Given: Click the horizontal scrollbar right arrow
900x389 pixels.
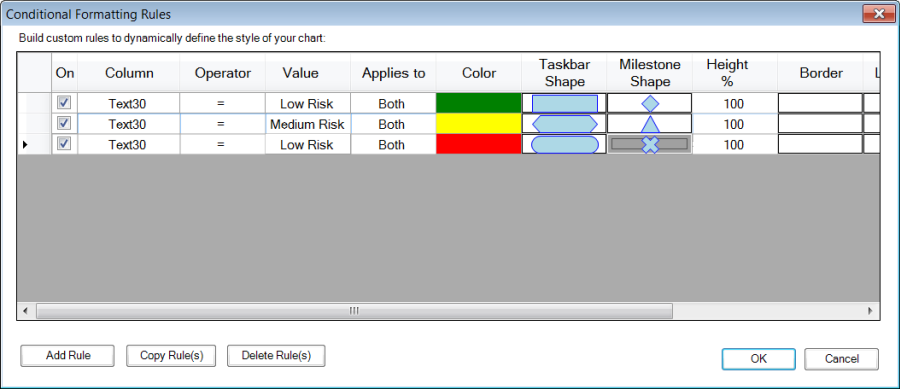Looking at the screenshot, I should coord(871,311).
